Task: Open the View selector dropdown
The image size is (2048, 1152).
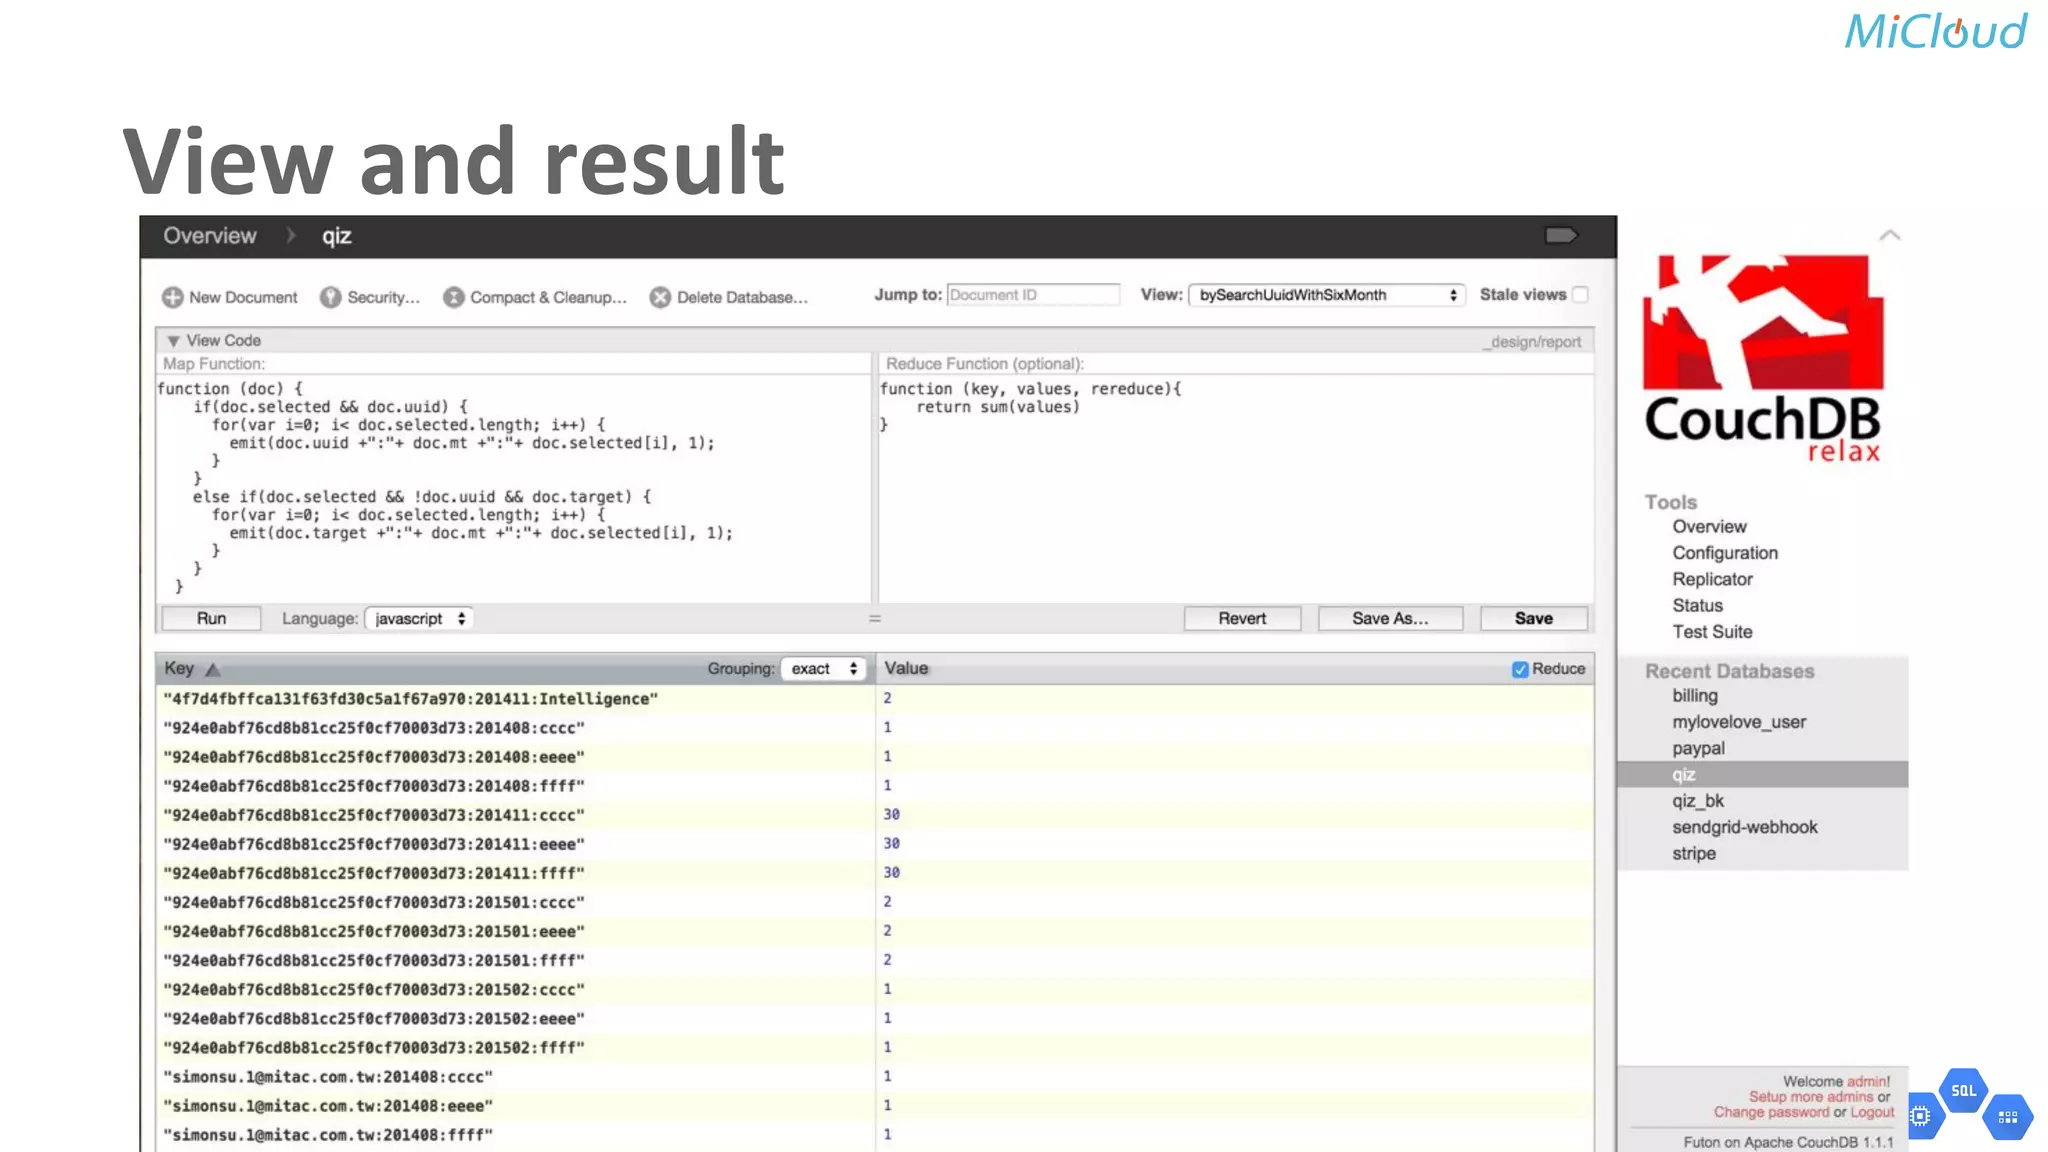Action: coord(1326,295)
